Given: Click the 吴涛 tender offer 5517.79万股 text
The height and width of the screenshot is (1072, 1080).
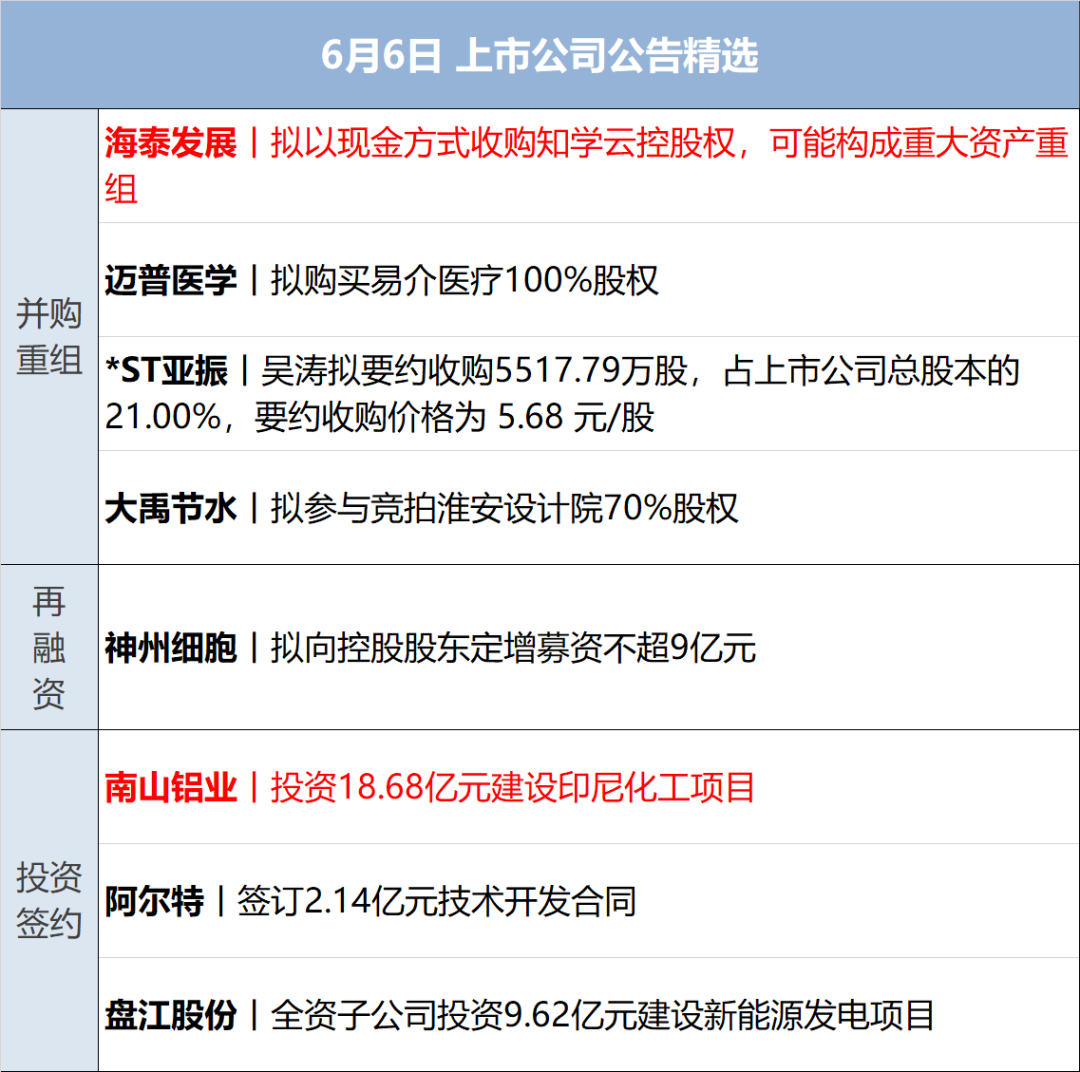Looking at the screenshot, I should coord(640,372).
